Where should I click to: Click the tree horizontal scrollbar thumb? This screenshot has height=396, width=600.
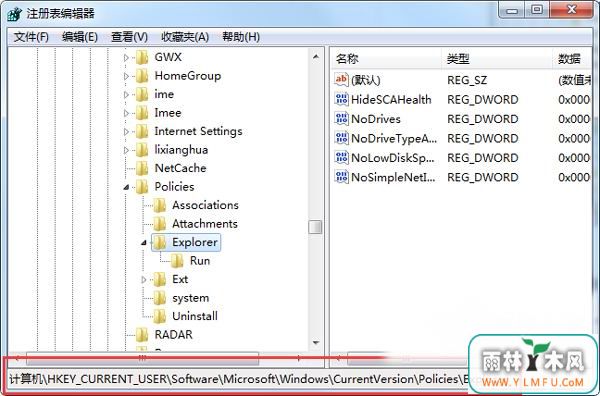[x=142, y=358]
